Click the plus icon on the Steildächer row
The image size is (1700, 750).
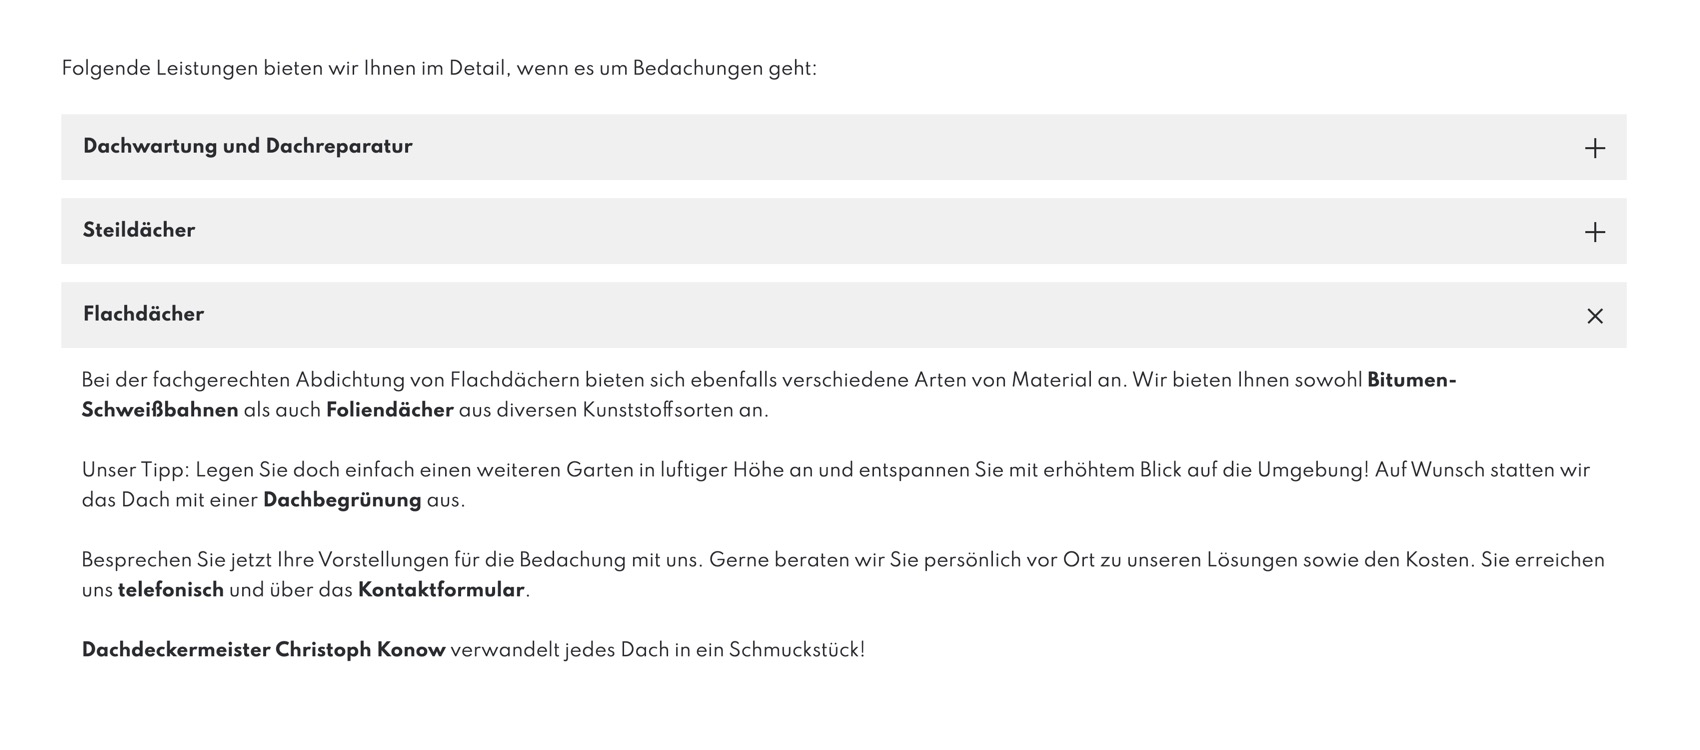point(1595,232)
